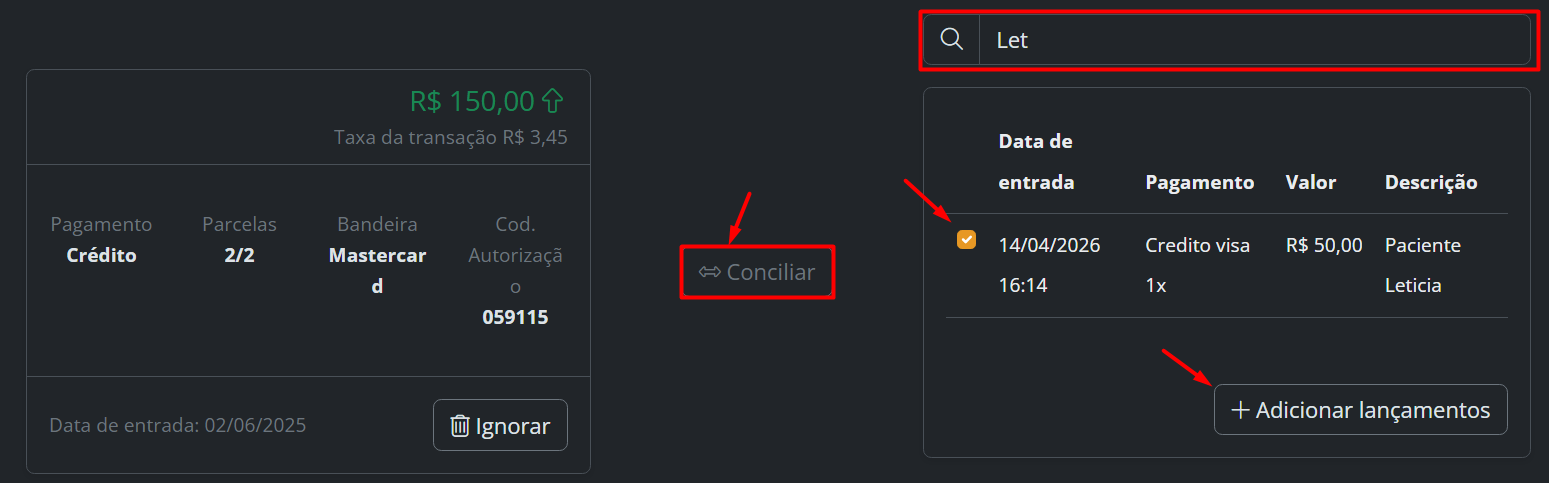Uncheck the orange checkbox for Paciente Leticia
The width and height of the screenshot is (1549, 483).
click(x=966, y=240)
